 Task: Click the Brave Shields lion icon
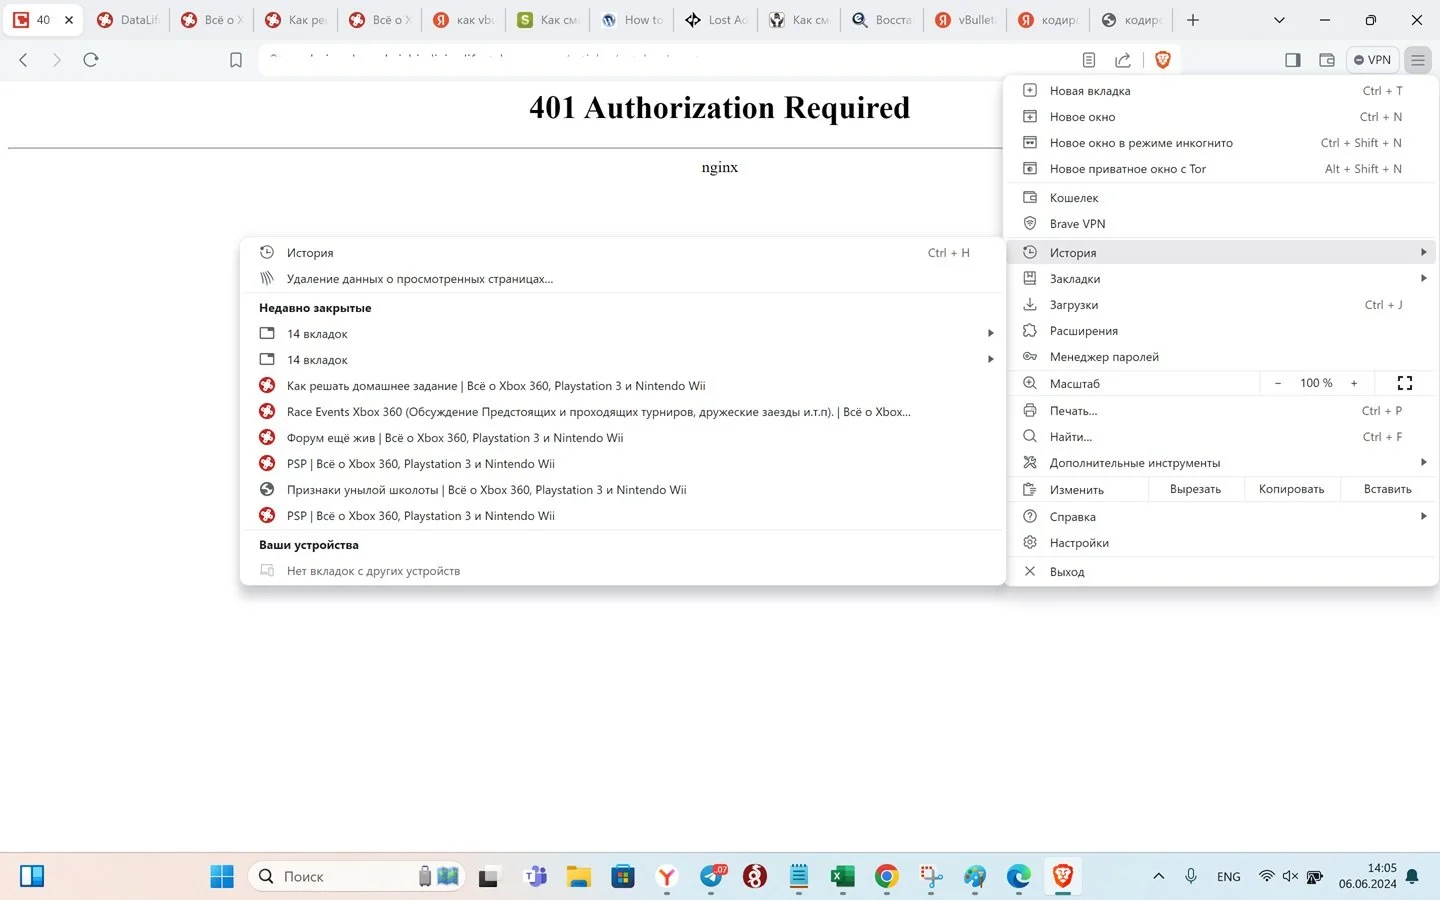[1162, 60]
